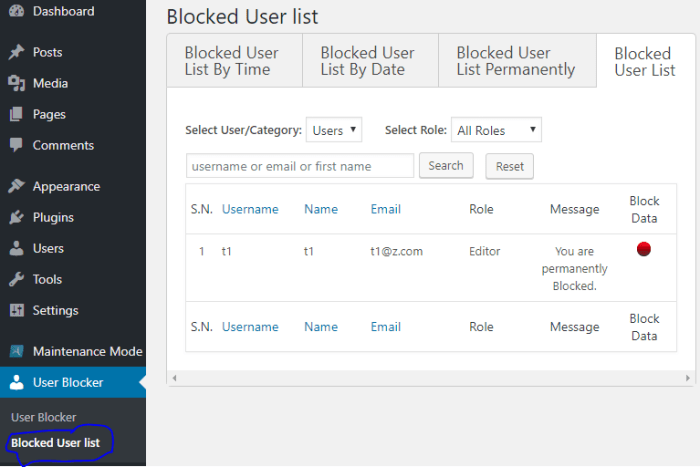The image size is (700, 467).
Task: Click the Pages icon in sidebar
Action: point(16,114)
